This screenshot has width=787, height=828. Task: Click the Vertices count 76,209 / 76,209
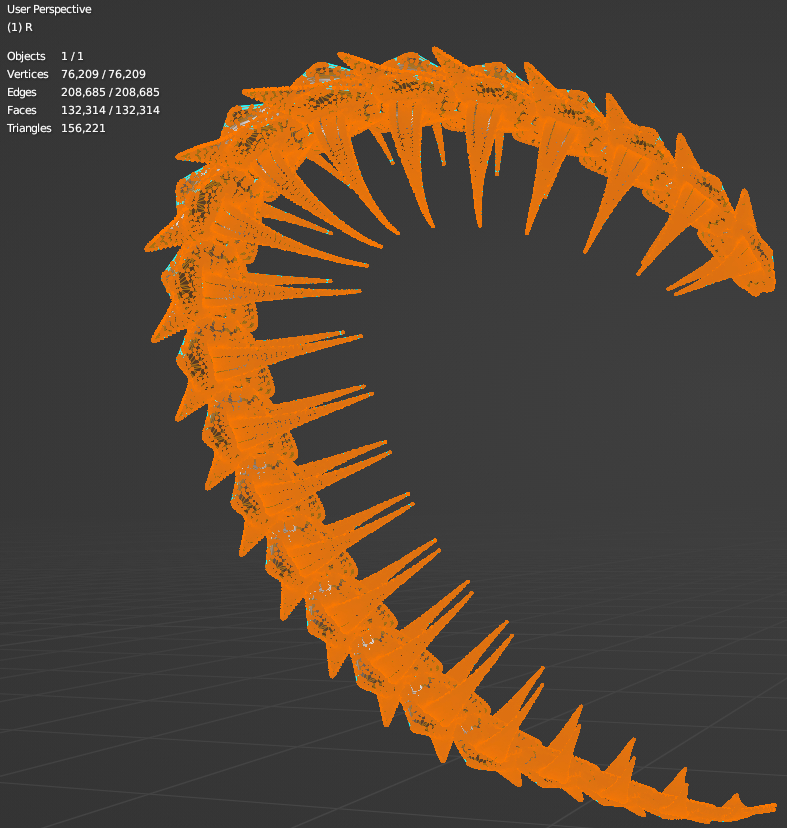[x=103, y=75]
